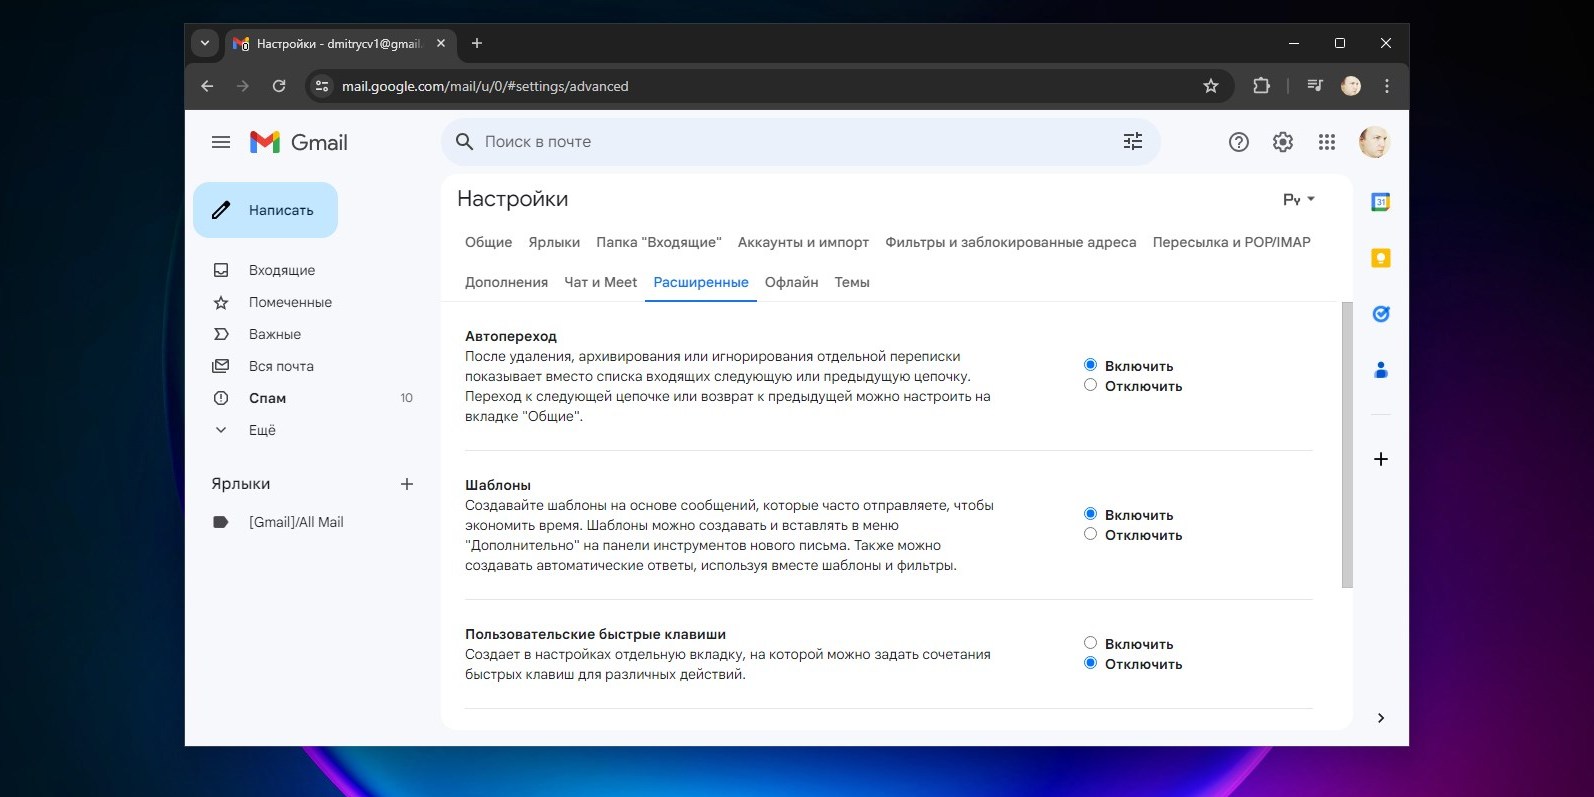Open a new browser tab

[x=477, y=43]
